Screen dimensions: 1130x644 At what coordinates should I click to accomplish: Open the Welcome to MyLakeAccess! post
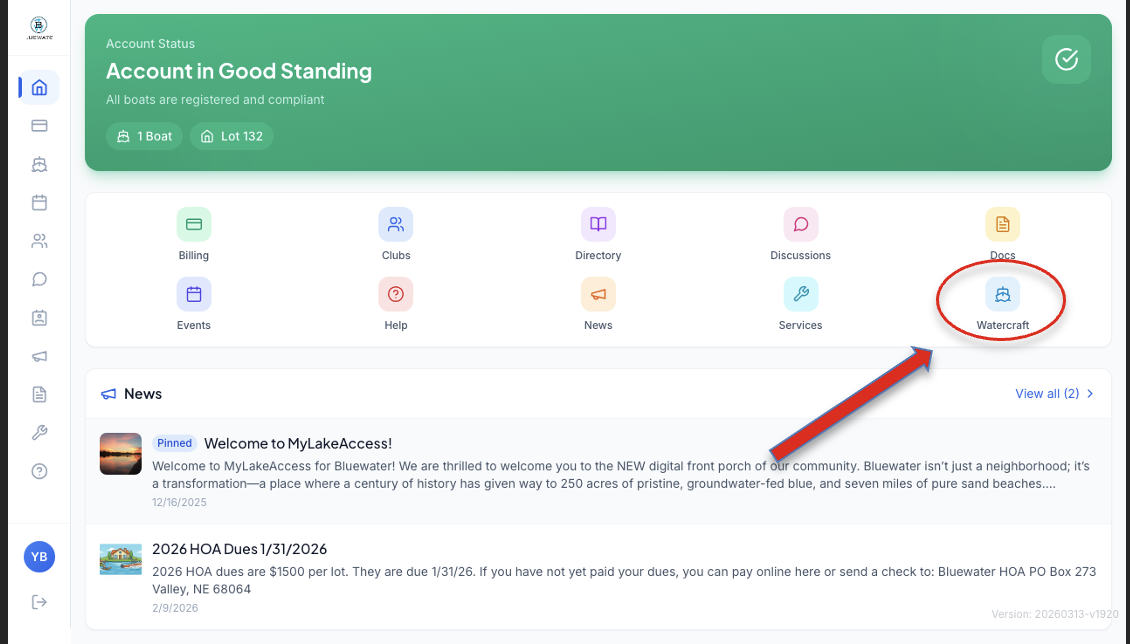point(298,443)
